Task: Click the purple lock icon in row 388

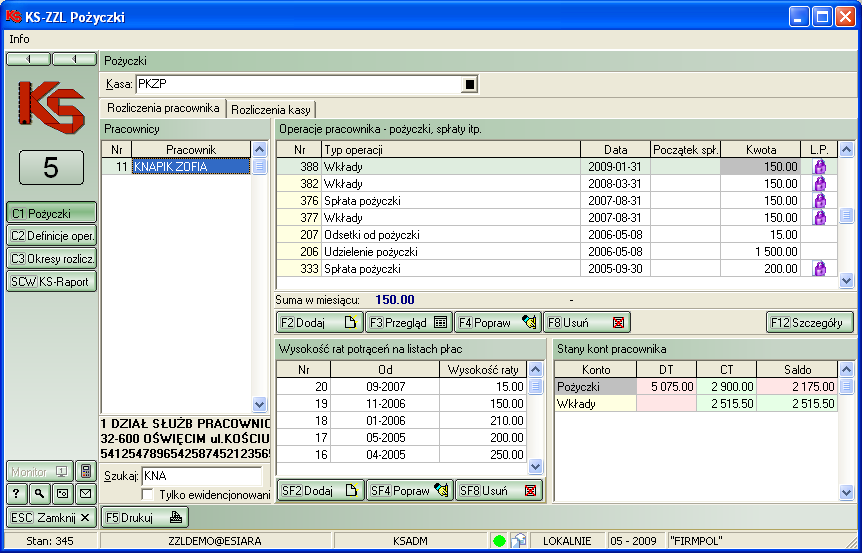Action: (819, 167)
